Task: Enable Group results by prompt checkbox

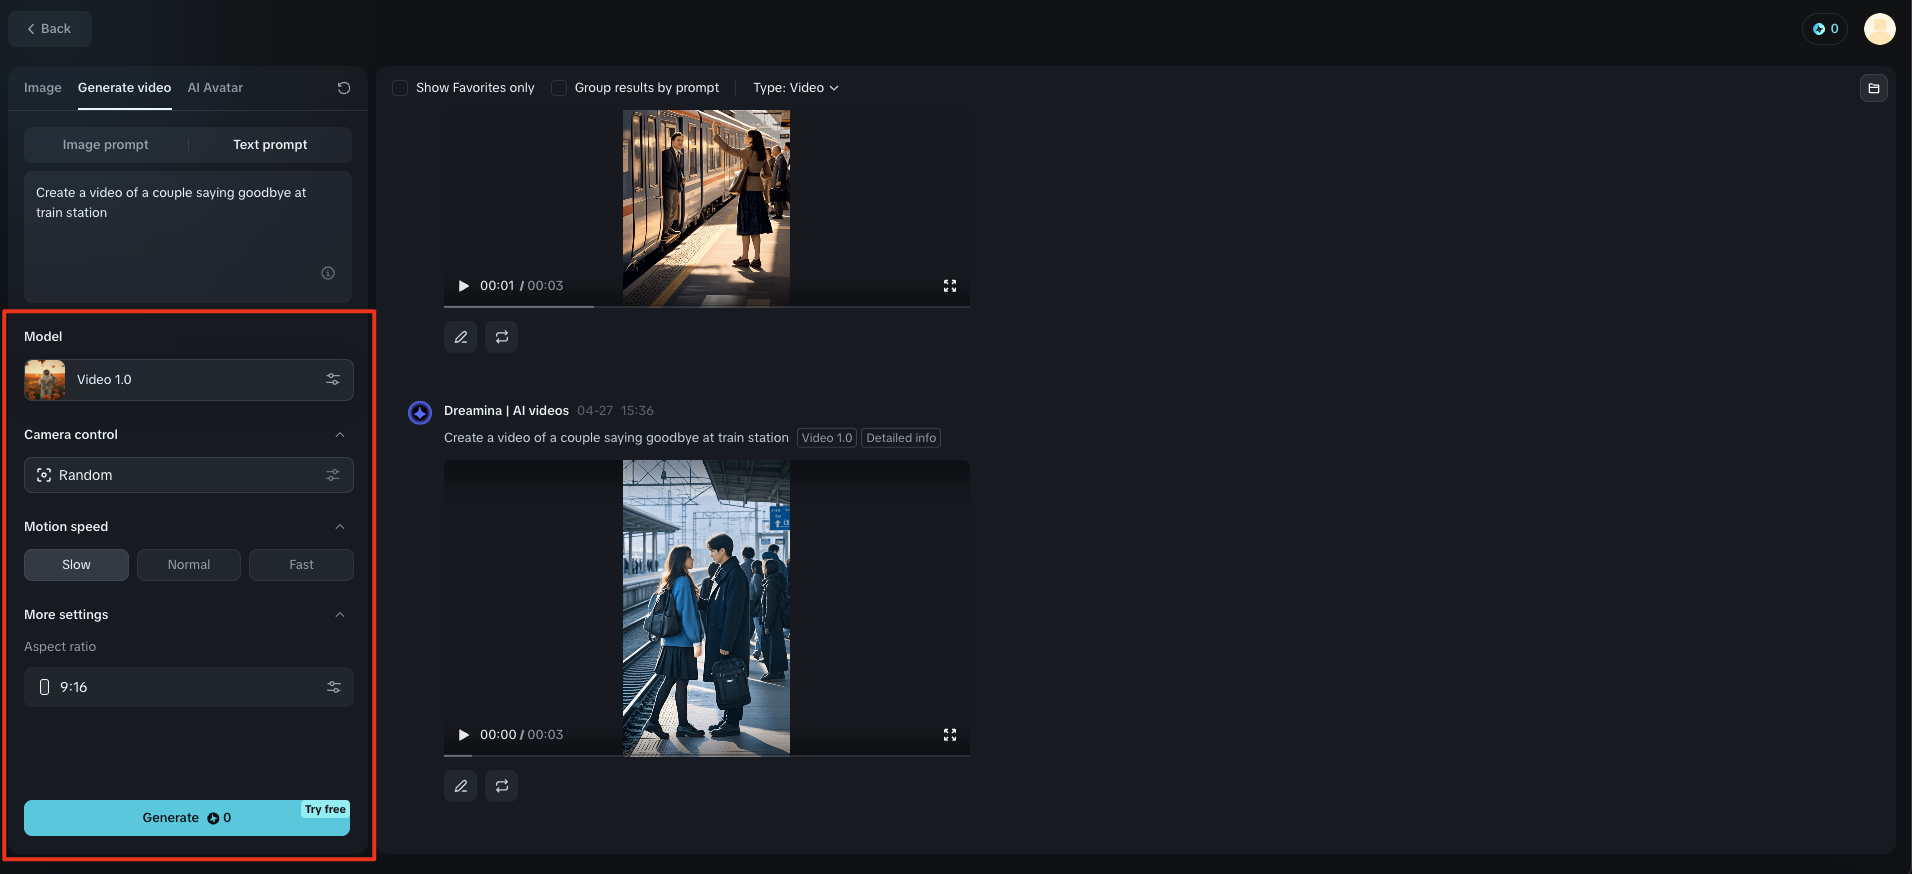Action: (x=559, y=88)
